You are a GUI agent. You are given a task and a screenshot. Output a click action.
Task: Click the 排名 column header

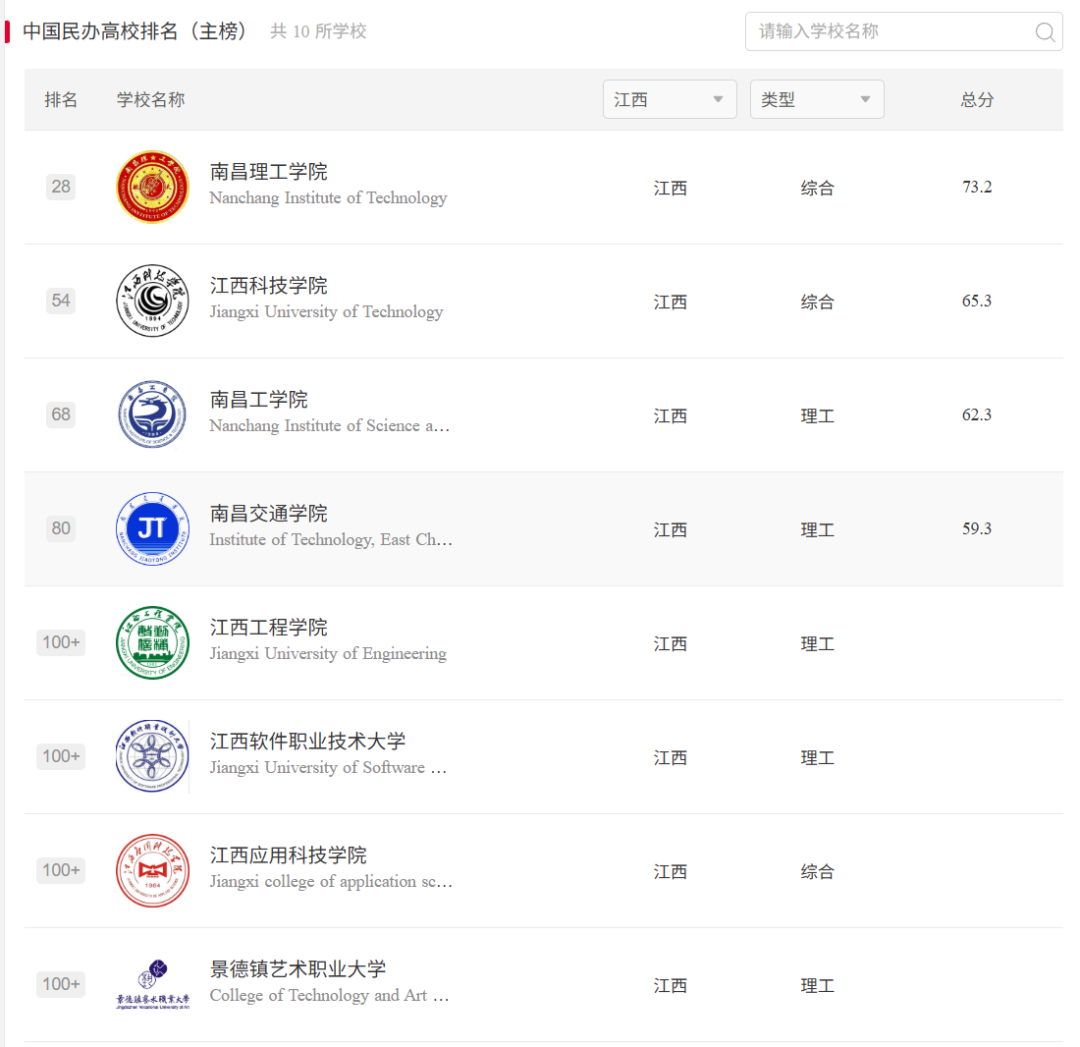tap(63, 99)
